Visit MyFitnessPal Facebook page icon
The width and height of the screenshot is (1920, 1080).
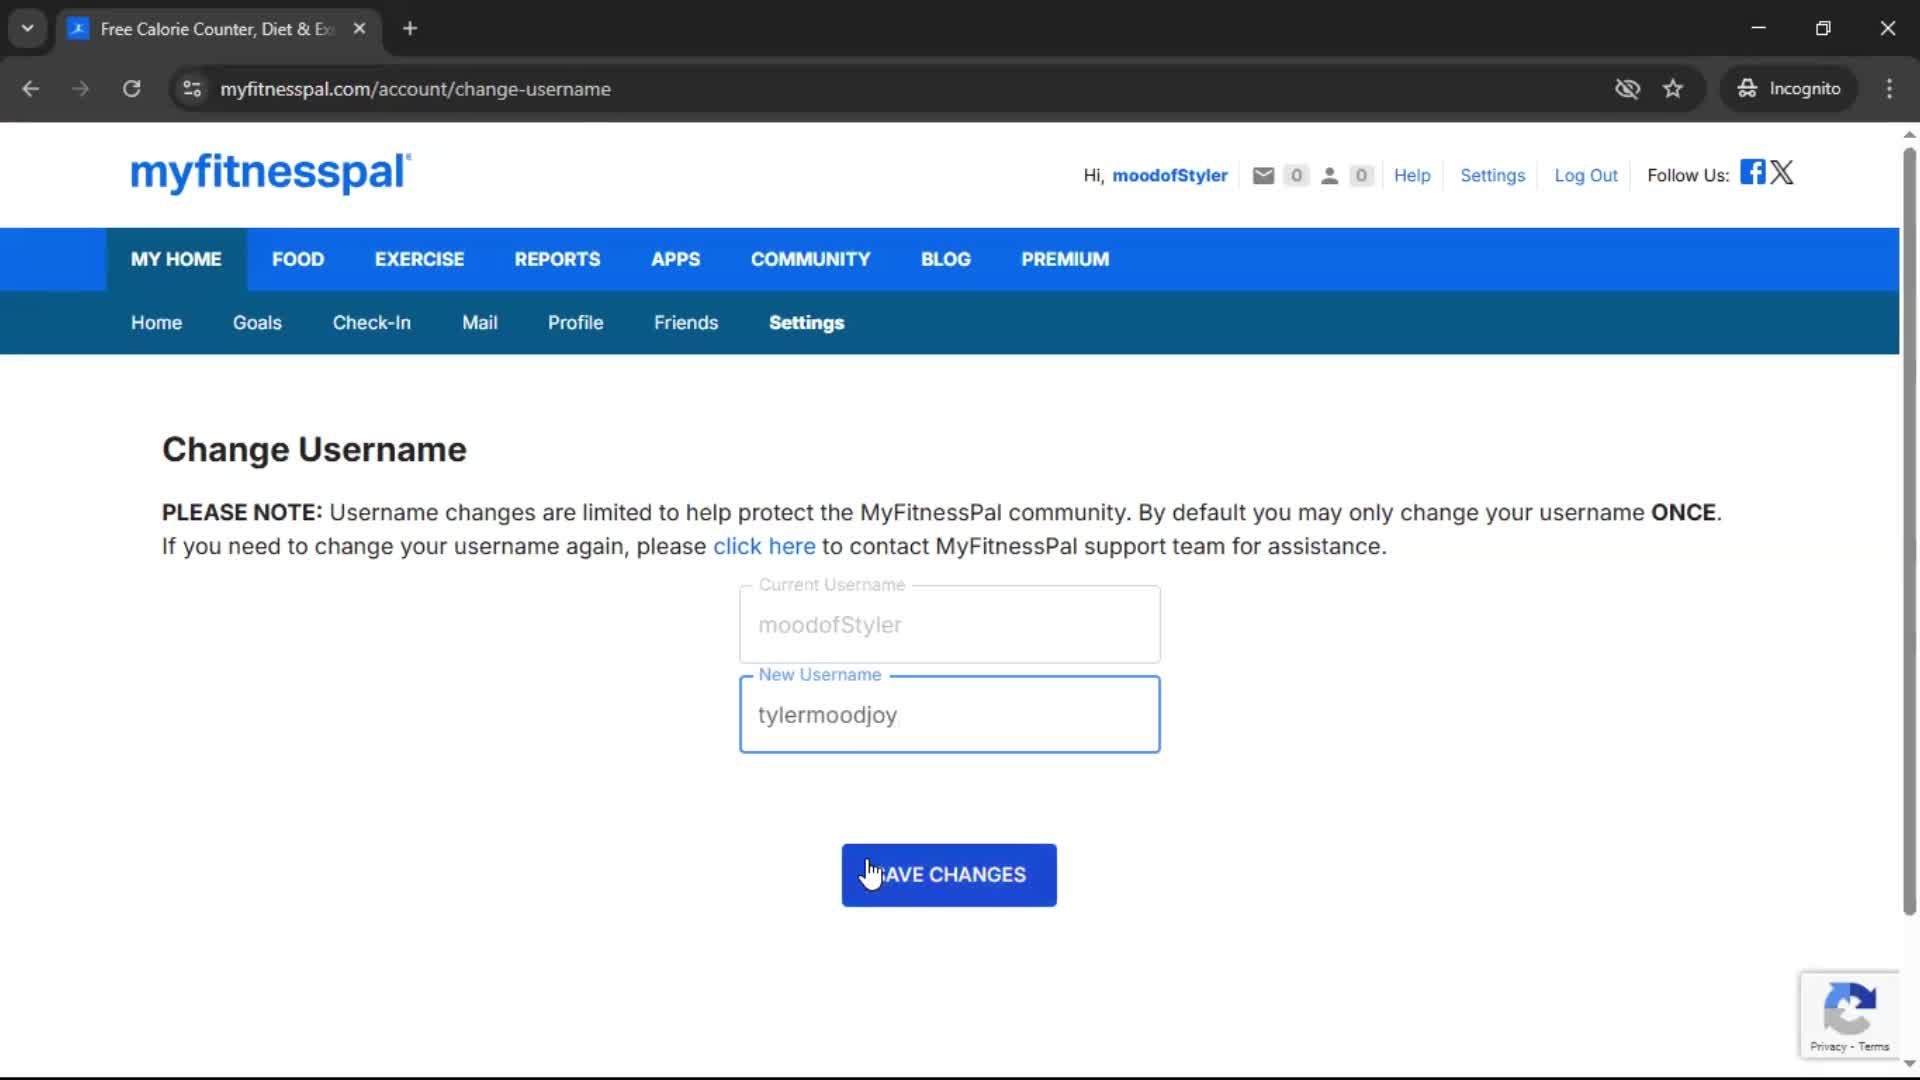pyautogui.click(x=1752, y=172)
